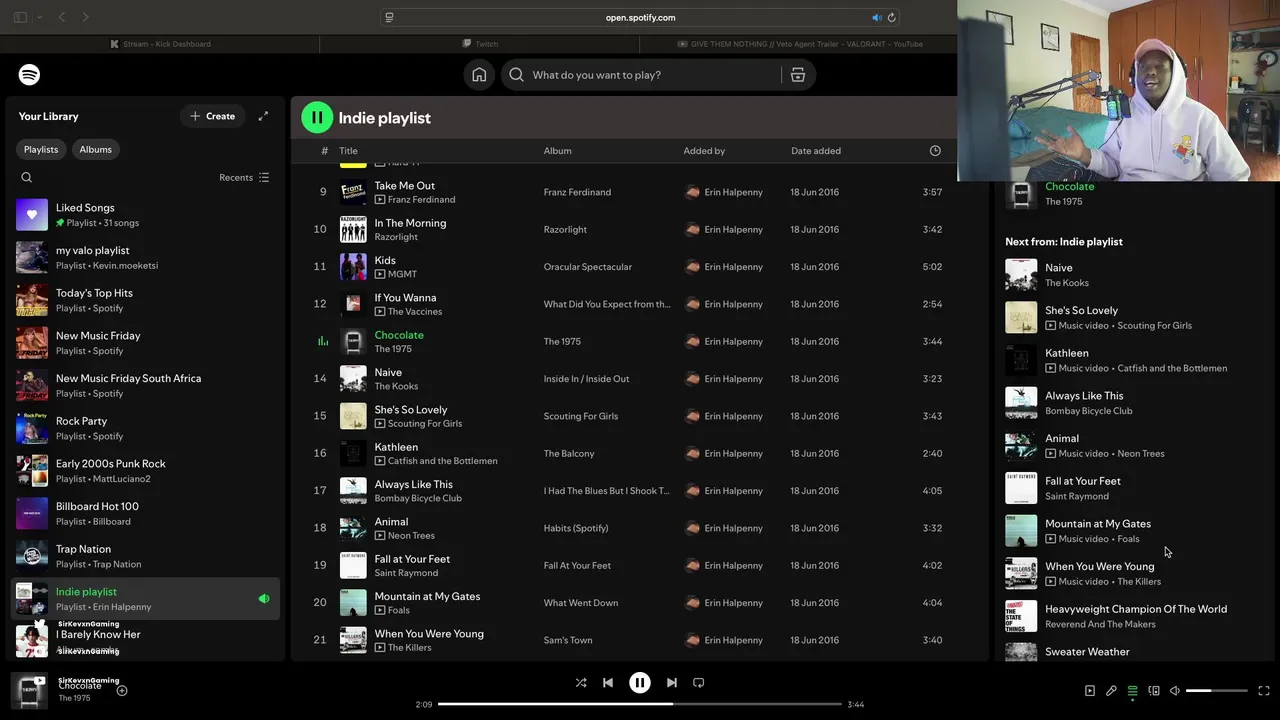This screenshot has width=1280, height=720.
Task: Click Mountain at My Gates in the queue
Action: coord(1098,524)
